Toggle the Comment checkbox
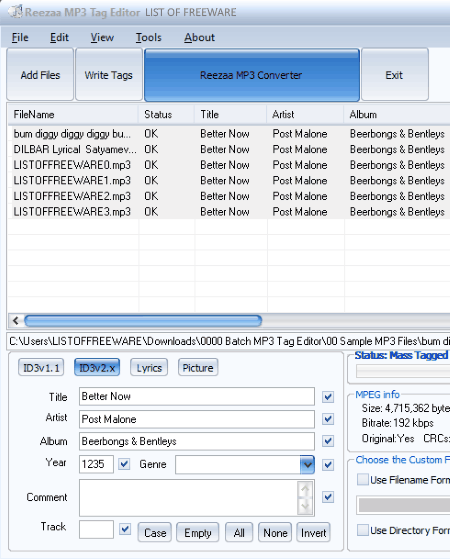Image resolution: width=450 pixels, height=559 pixels. pos(328,497)
